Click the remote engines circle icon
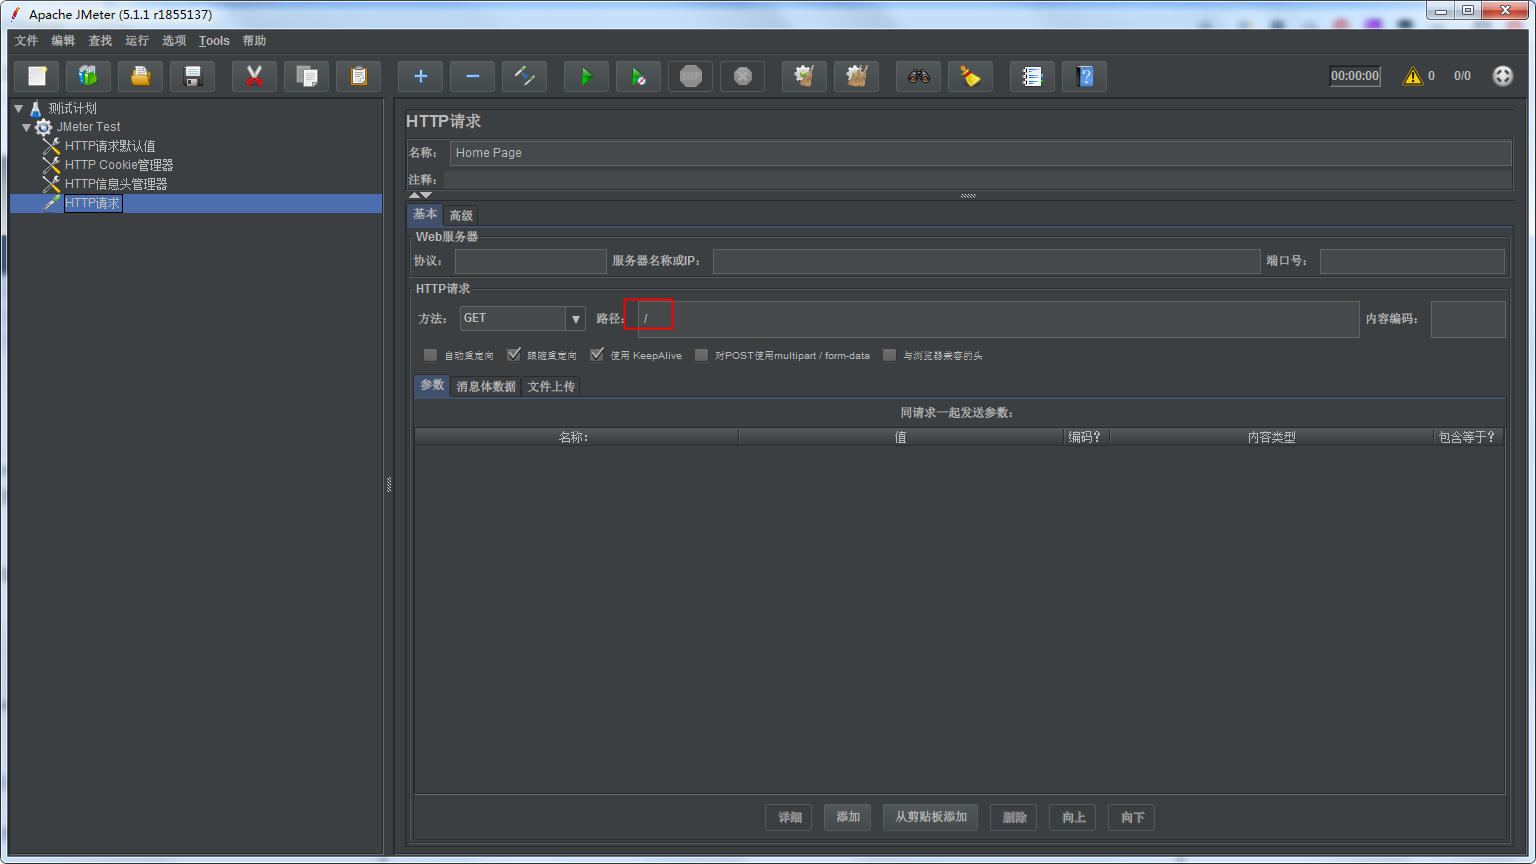Viewport: 1536px width, 864px height. tap(1502, 76)
